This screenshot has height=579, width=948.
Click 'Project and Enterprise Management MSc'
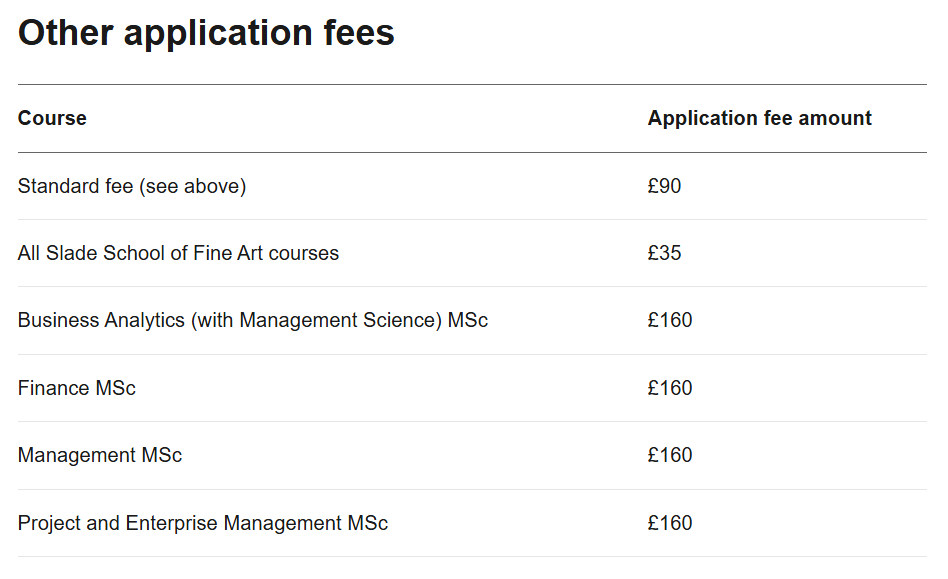203,523
